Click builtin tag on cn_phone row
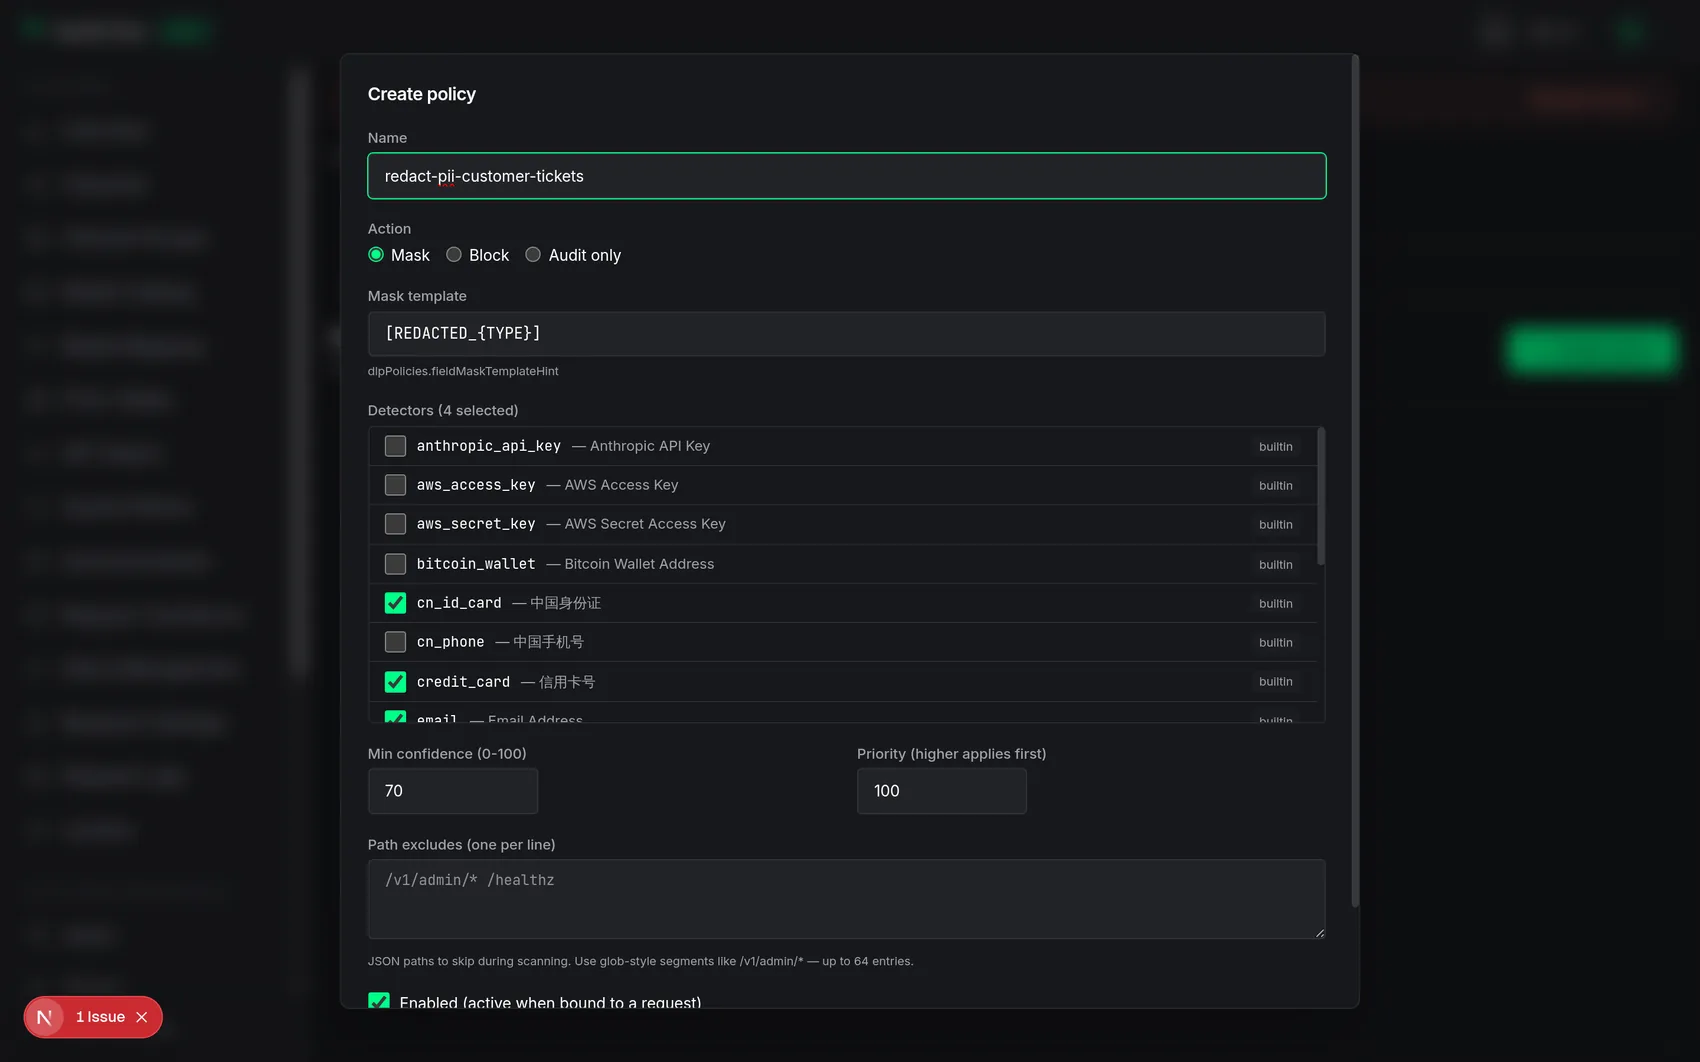This screenshot has width=1700, height=1062. (1276, 642)
